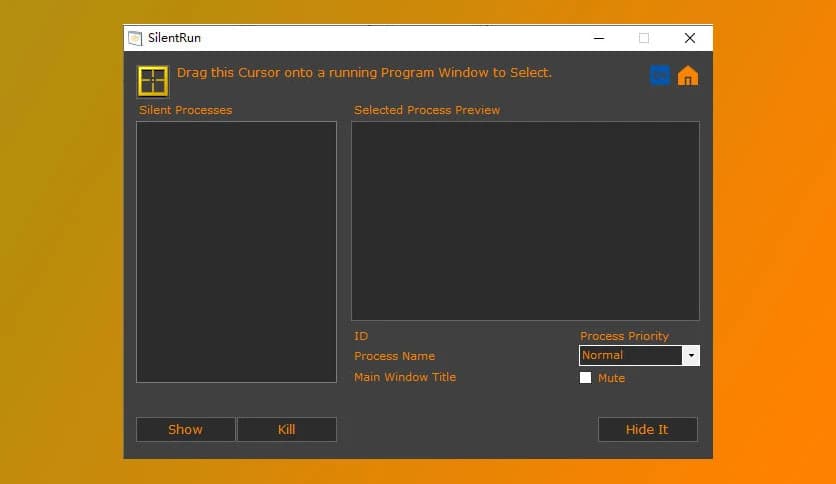
Task: Click the Process Priority label
Action: point(624,336)
